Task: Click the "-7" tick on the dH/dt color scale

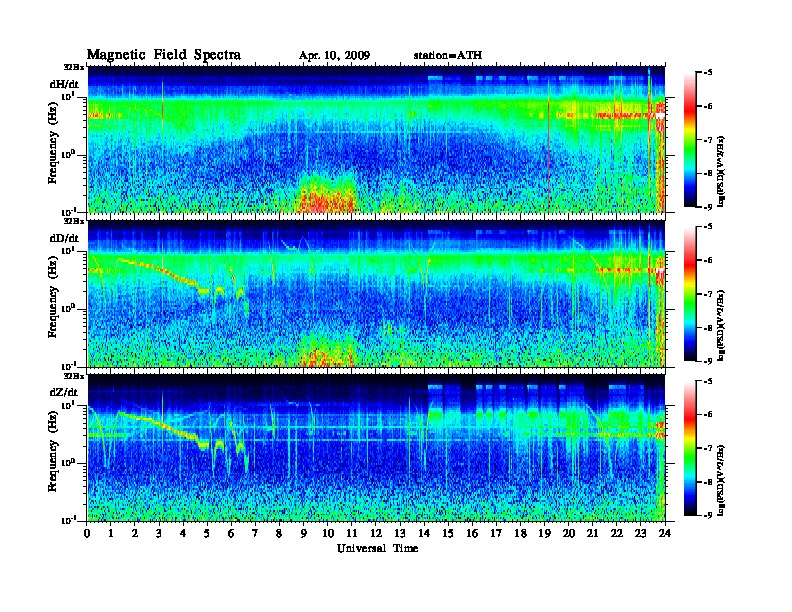Action: pos(708,140)
